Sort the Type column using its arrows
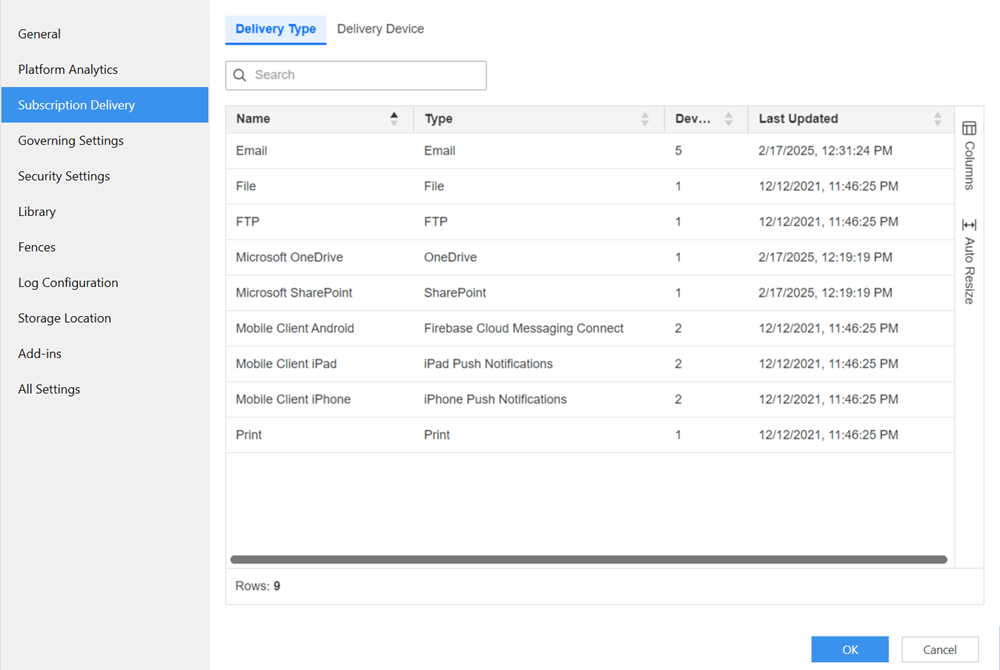 [645, 119]
